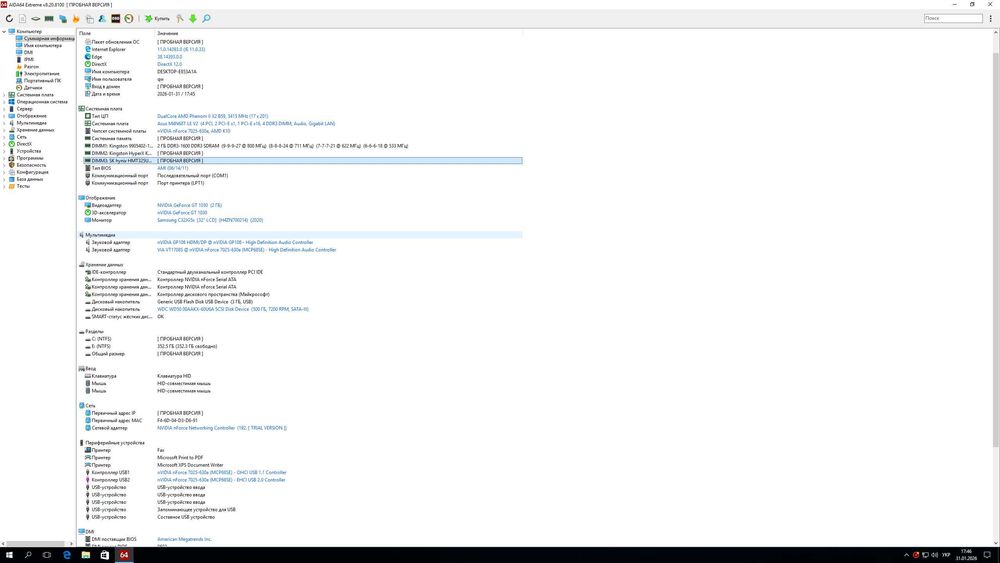This screenshot has width=1000, height=563.
Task: Open the nVIDIA nForce Networking Controller link
Action: pyautogui.click(x=222, y=428)
